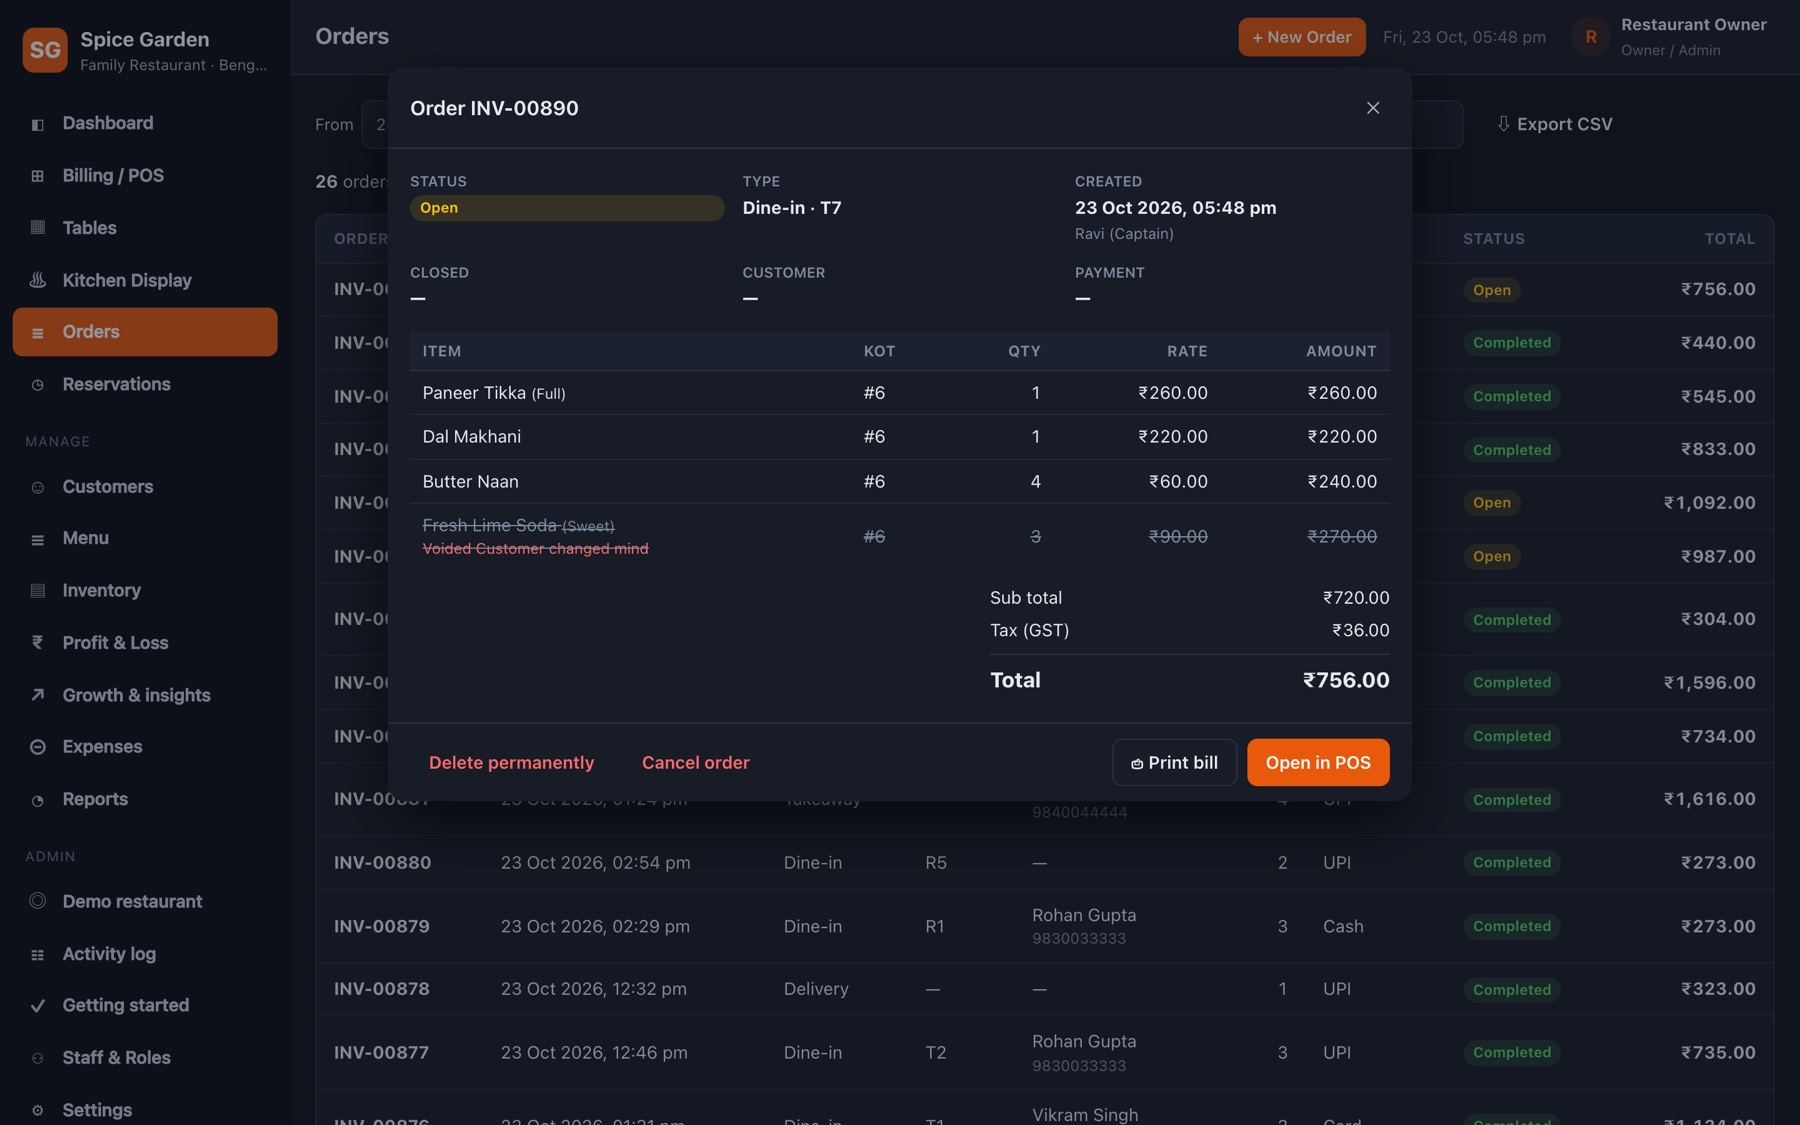Viewport: 1800px width, 1125px height.
Task: Click Delete permanently in the dialog
Action: pos(511,763)
